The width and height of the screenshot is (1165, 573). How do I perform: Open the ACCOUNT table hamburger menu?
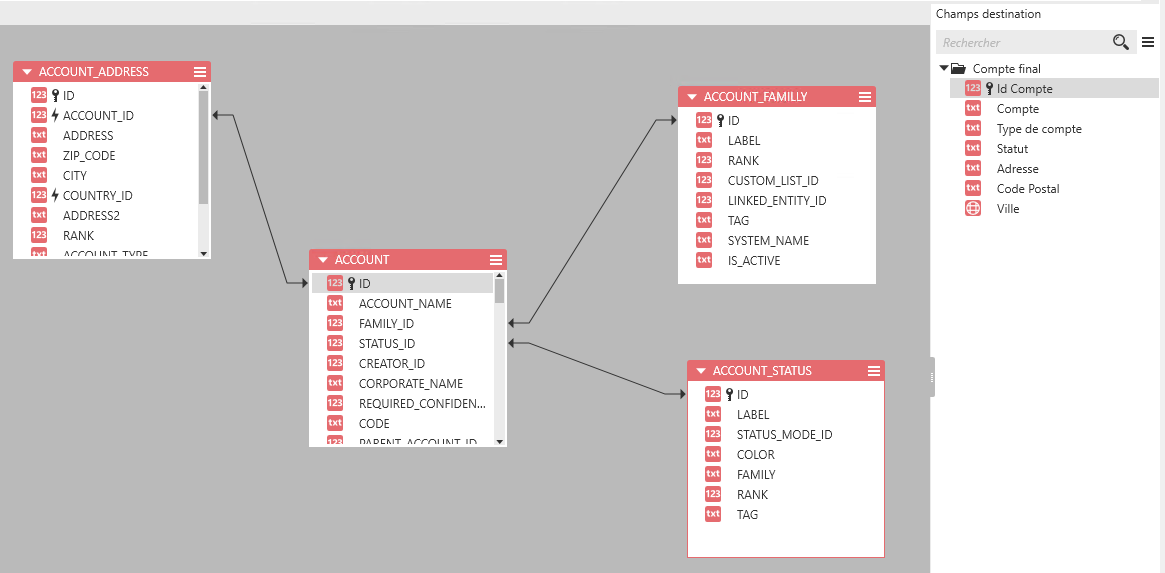(496, 260)
